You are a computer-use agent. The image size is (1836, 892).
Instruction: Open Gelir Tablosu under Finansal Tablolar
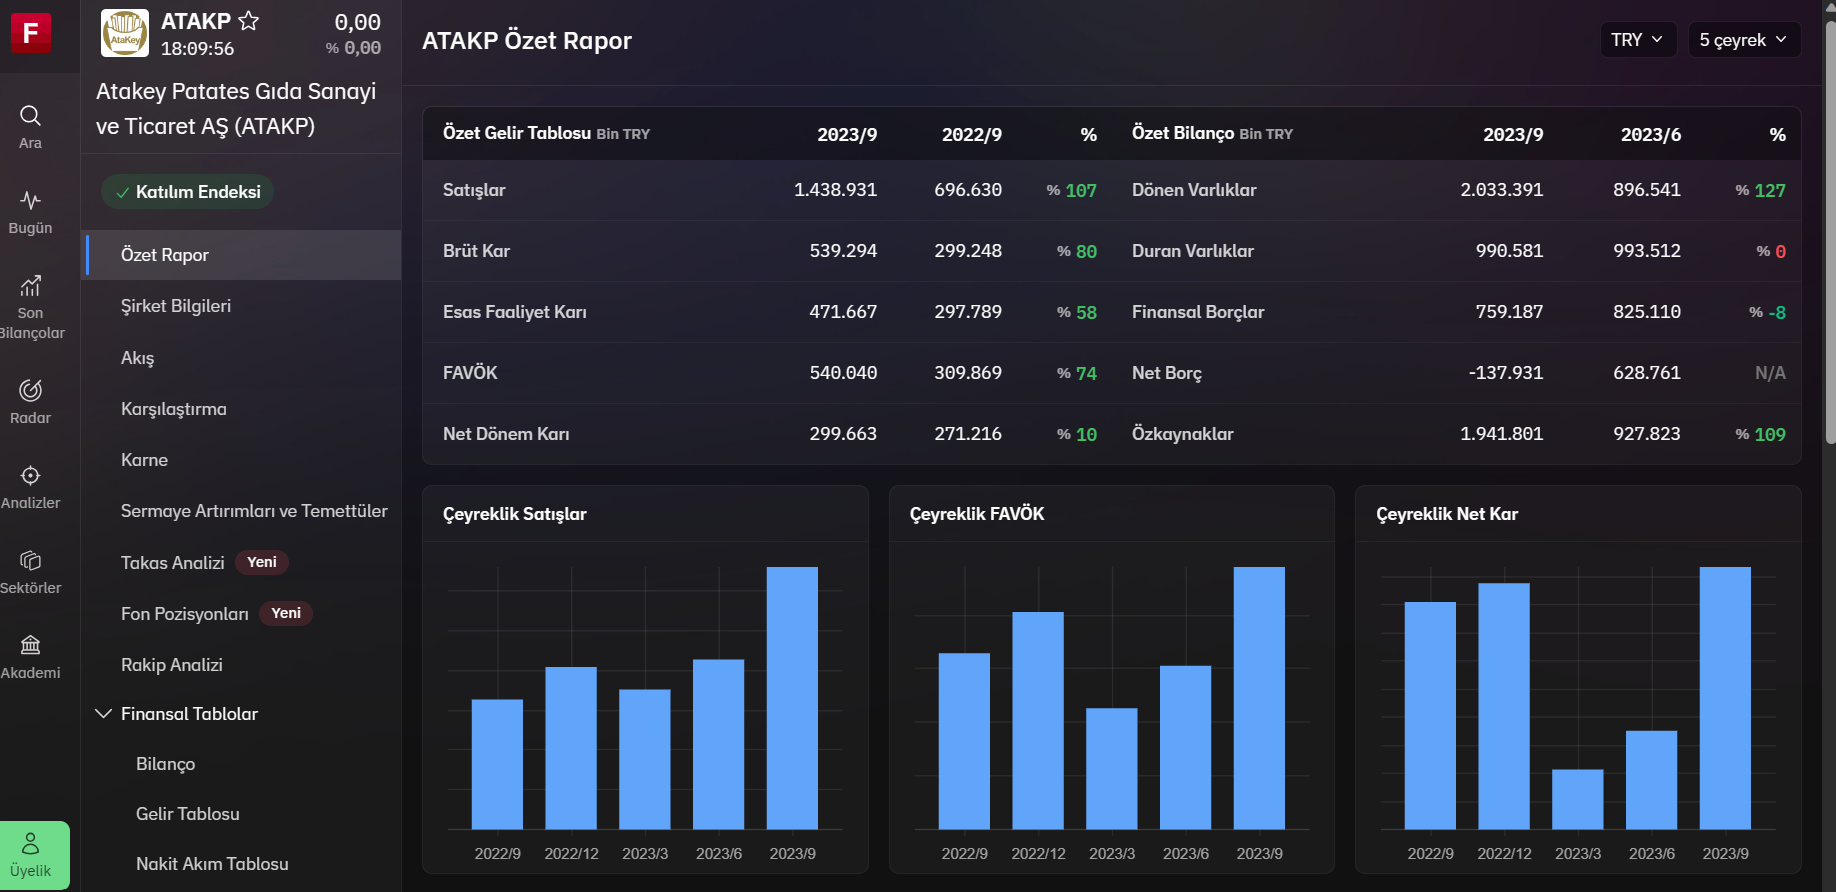click(x=188, y=814)
